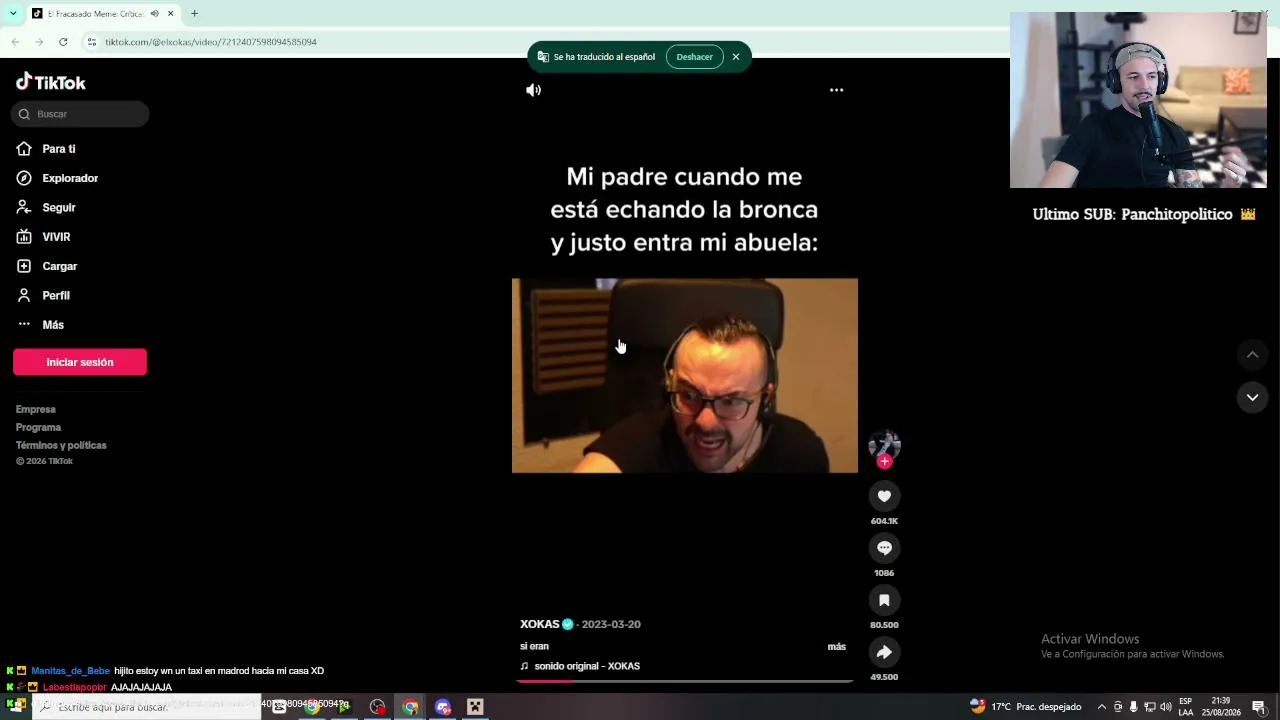This screenshot has width=1280, height=720.
Task: Open Términos y políticas link
Action: point(61,445)
